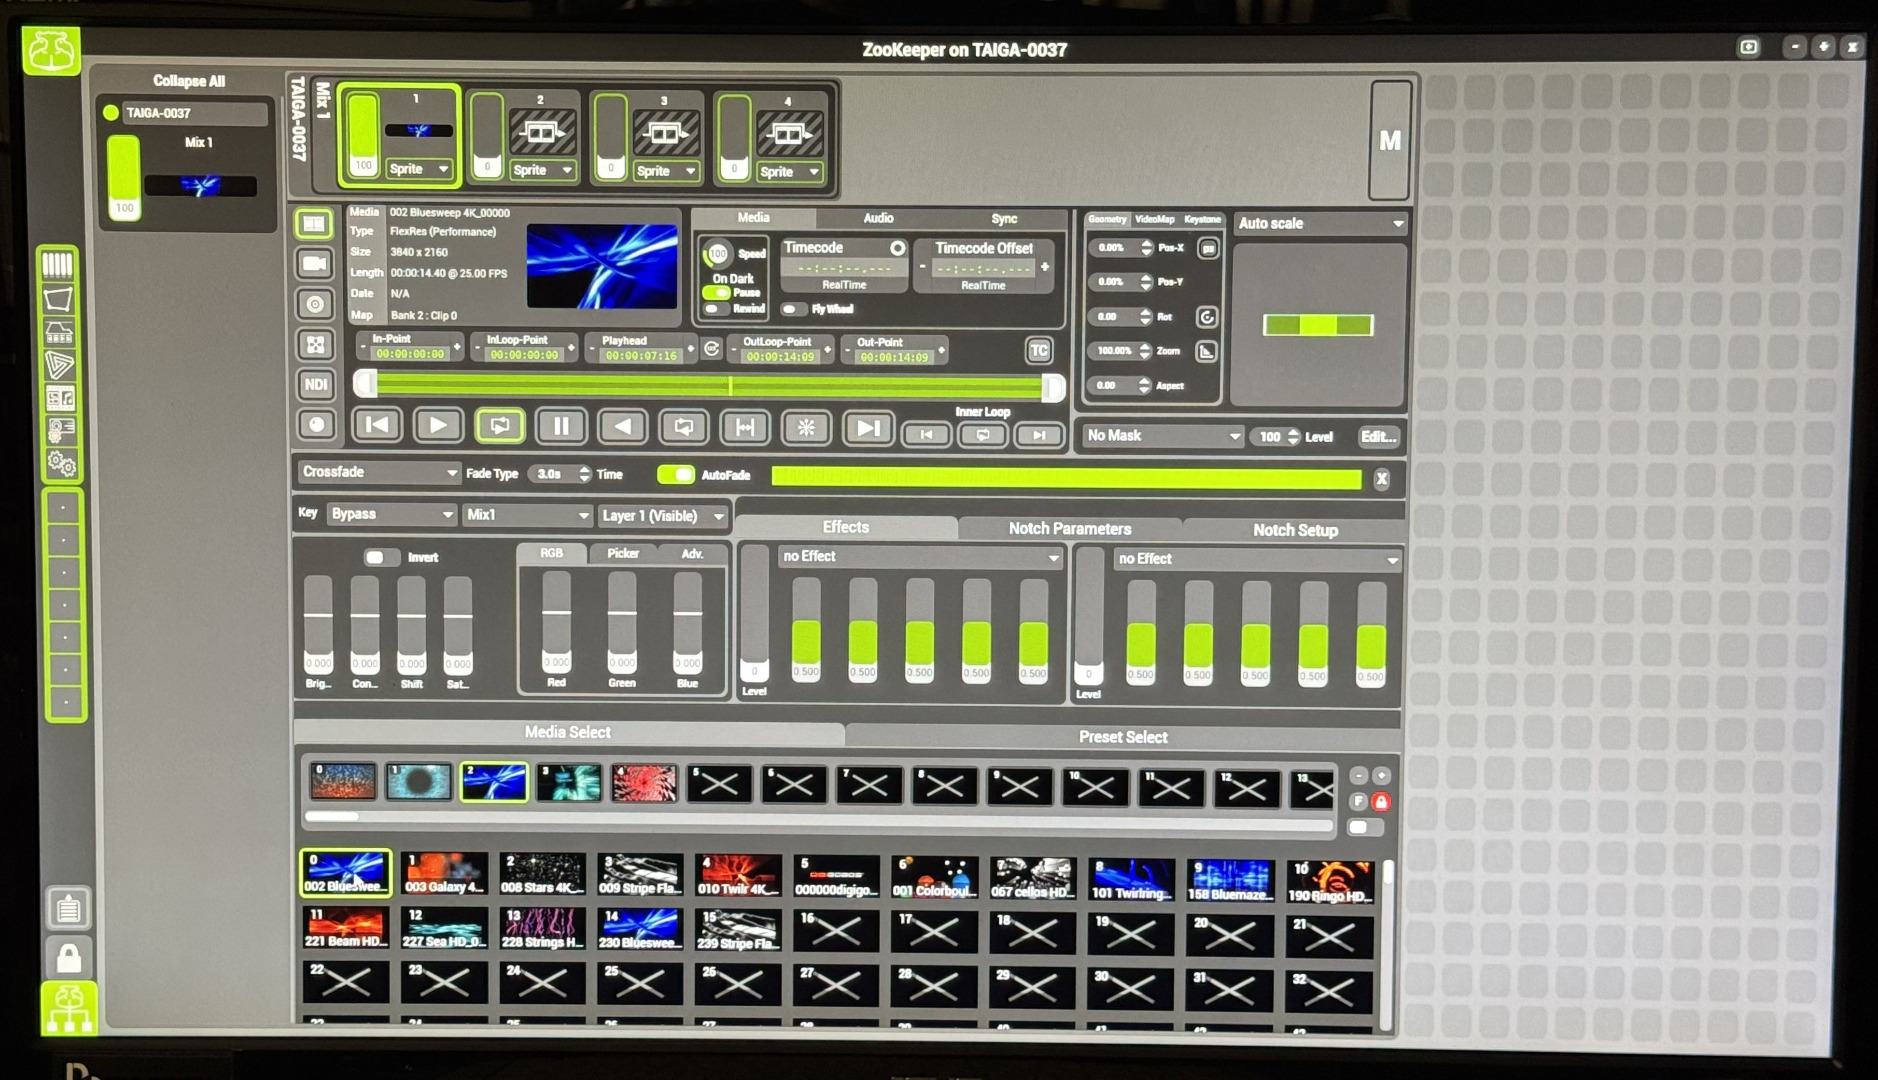Click the NDI source icon
Screen dimensions: 1878x1080
[315, 385]
